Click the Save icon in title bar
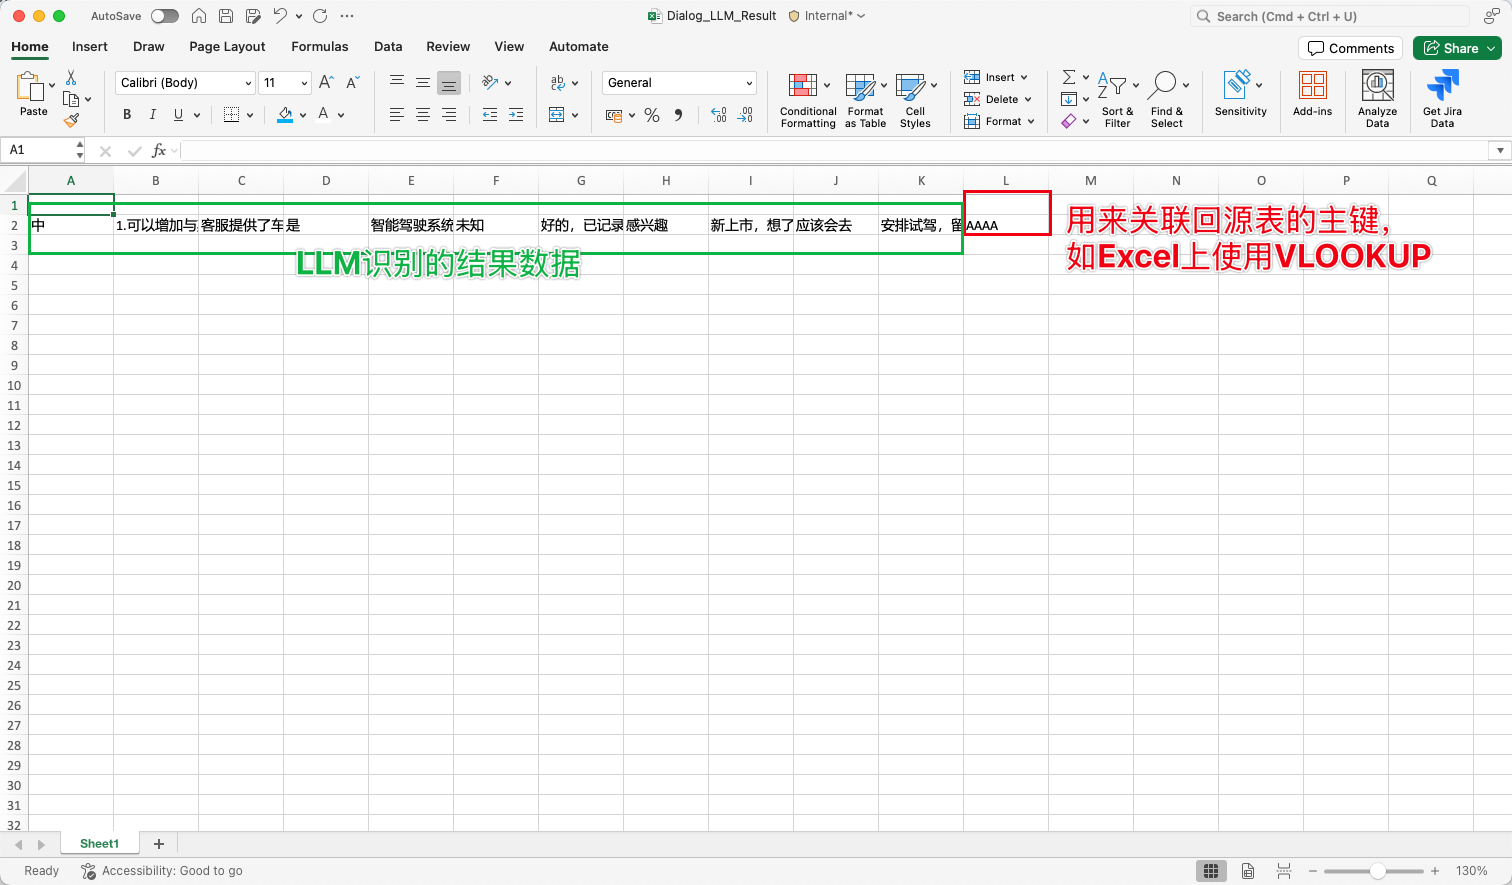1512x885 pixels. pyautogui.click(x=226, y=16)
